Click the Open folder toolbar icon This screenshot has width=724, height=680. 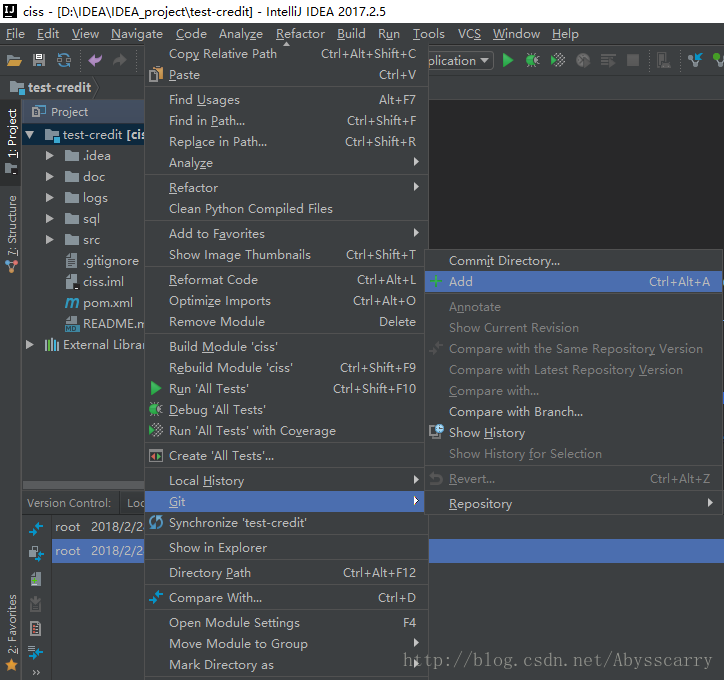click(x=14, y=60)
